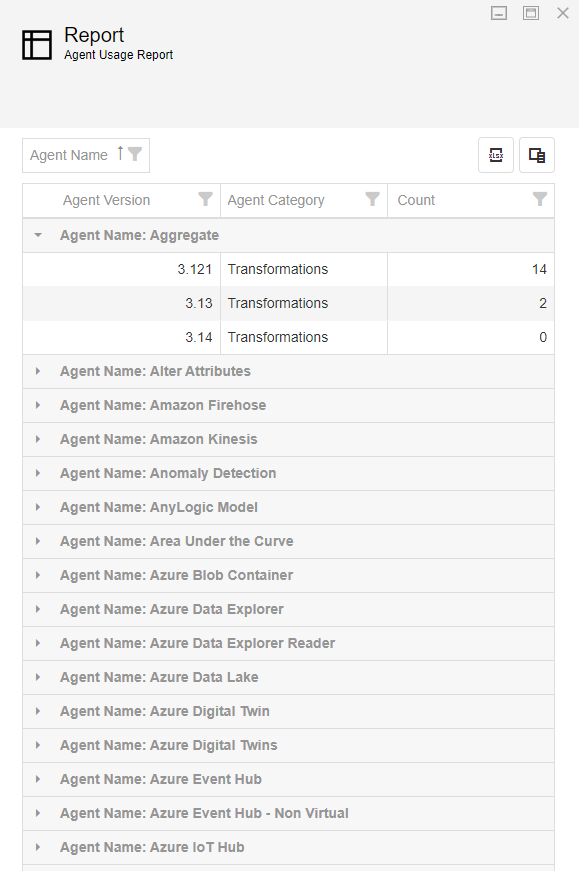Expand the Azure Event Hub agent group
Viewport: 579px width, 871px height.
(x=37, y=779)
